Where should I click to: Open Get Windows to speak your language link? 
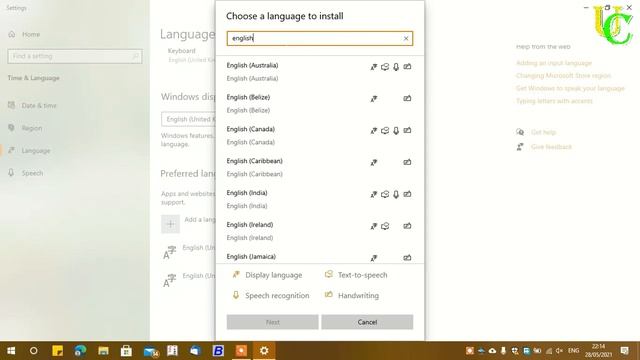click(570, 89)
